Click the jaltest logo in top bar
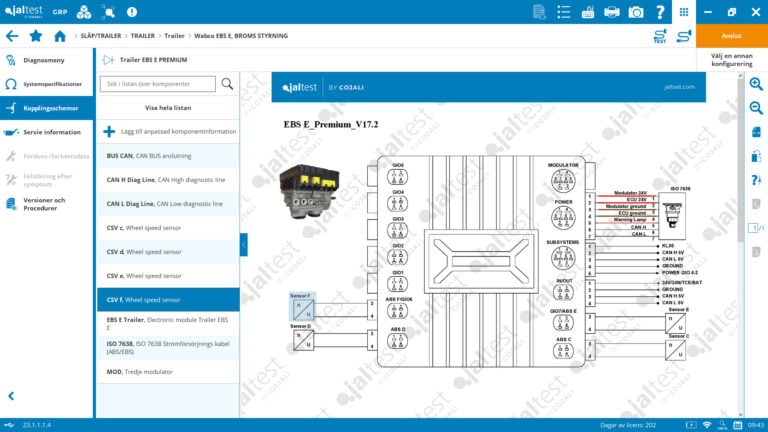This screenshot has height=432, width=768. coord(24,11)
